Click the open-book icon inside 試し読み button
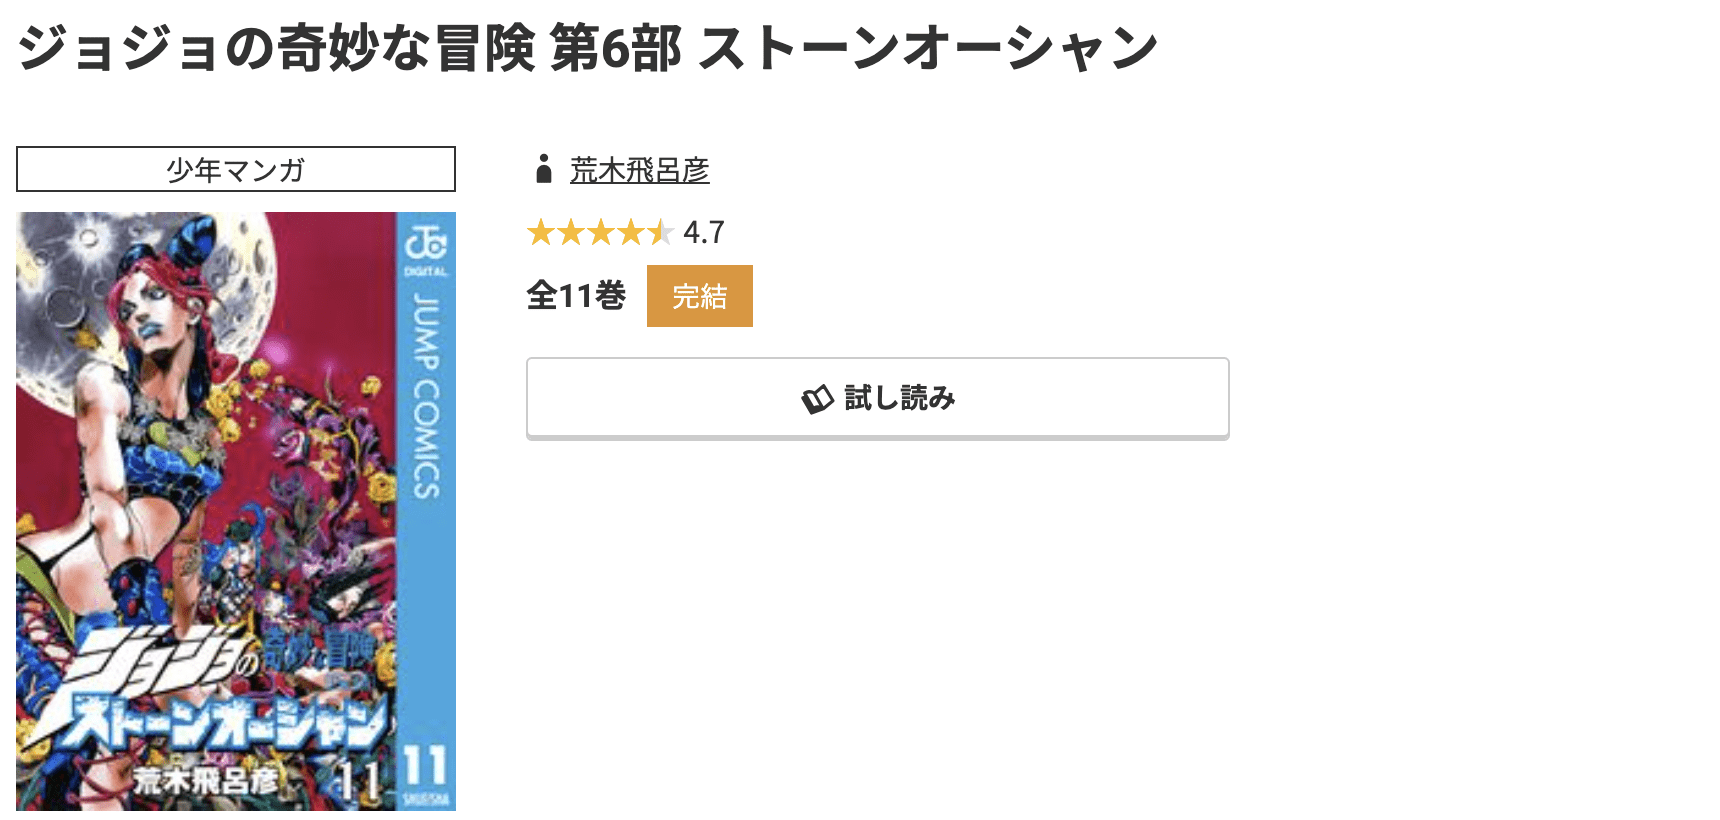The height and width of the screenshot is (820, 1720). (817, 397)
